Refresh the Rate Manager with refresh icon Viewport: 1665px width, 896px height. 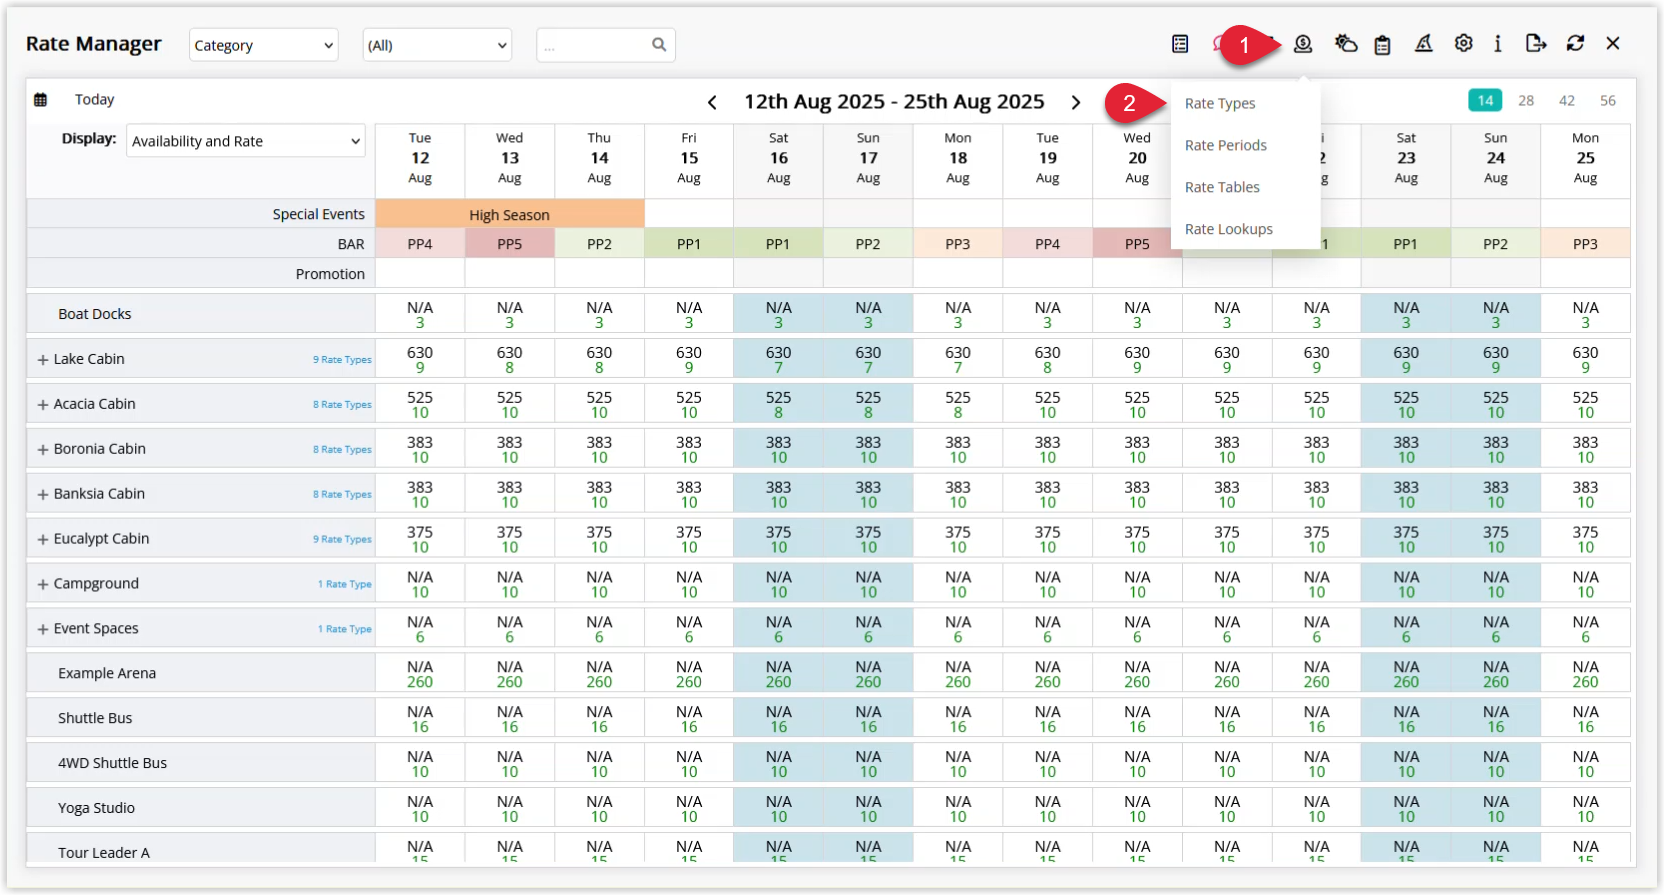click(1575, 44)
